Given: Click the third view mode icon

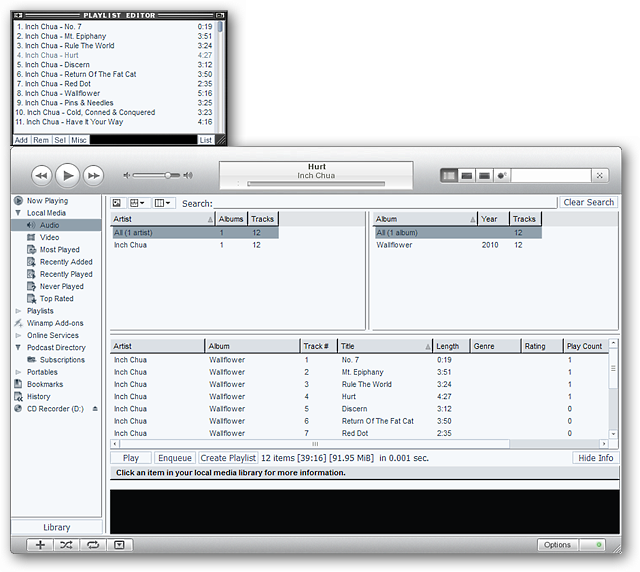Looking at the screenshot, I should 484,176.
